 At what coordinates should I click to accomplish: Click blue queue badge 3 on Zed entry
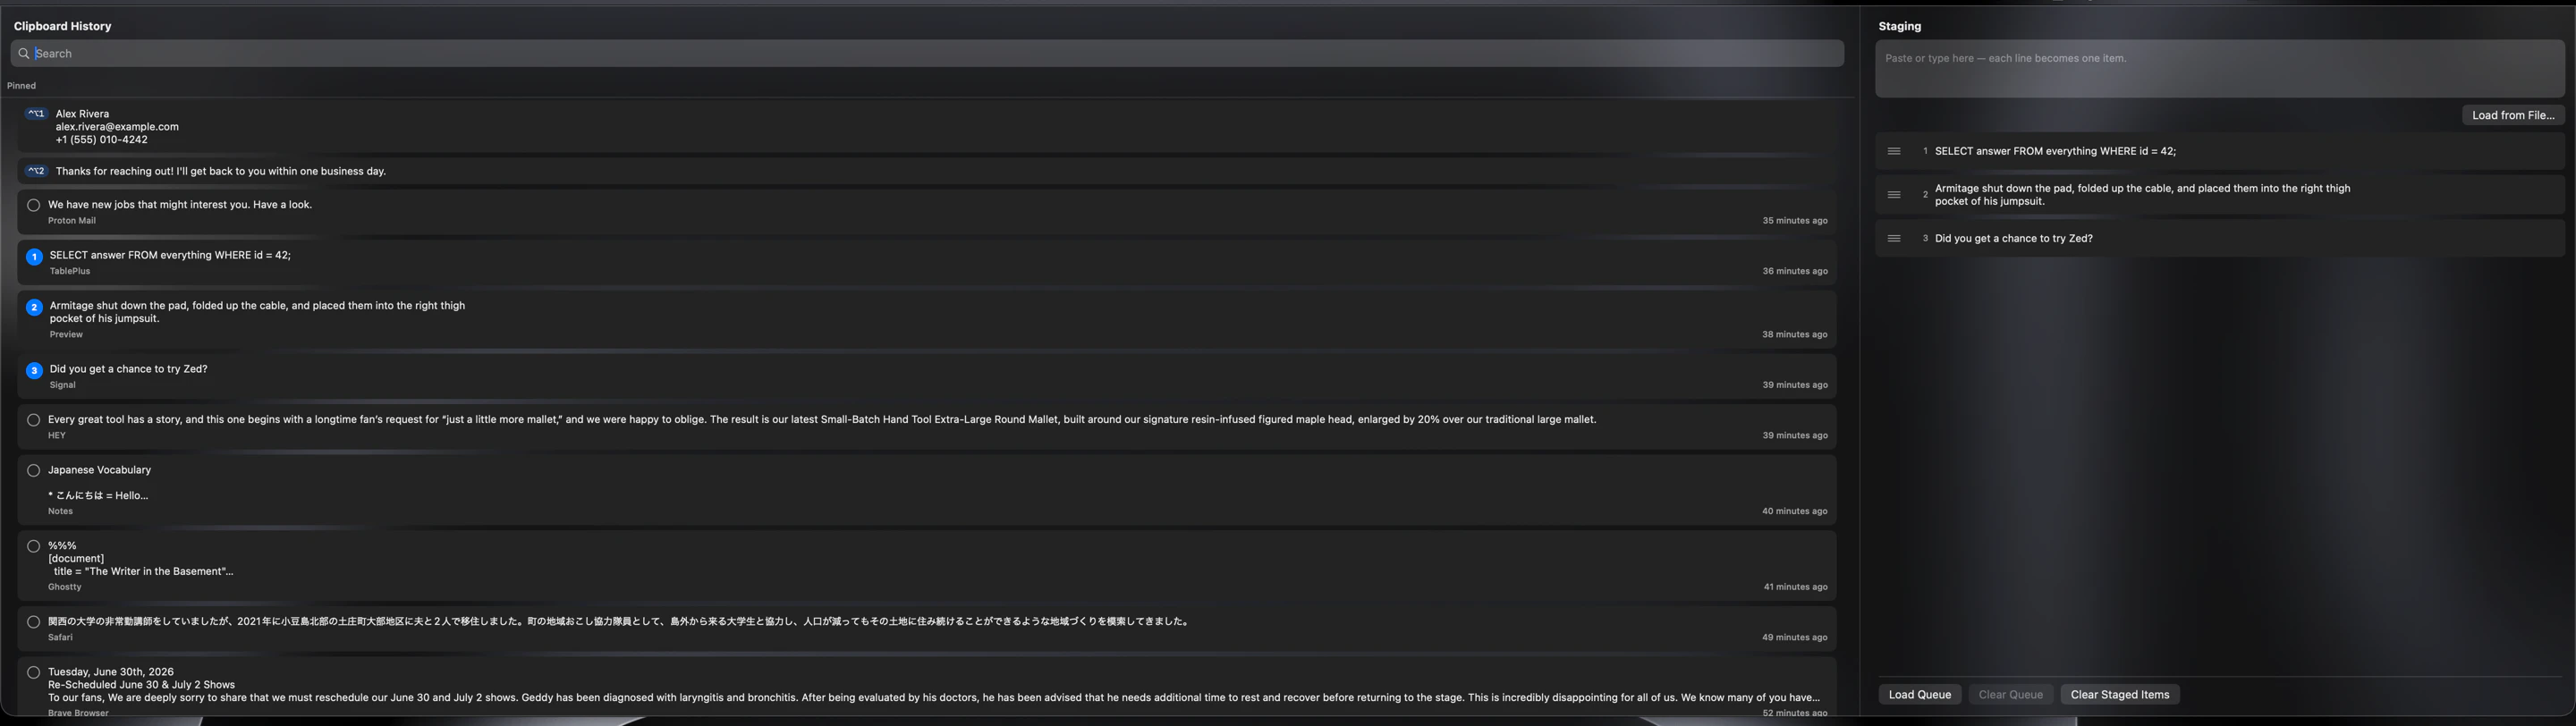[34, 371]
